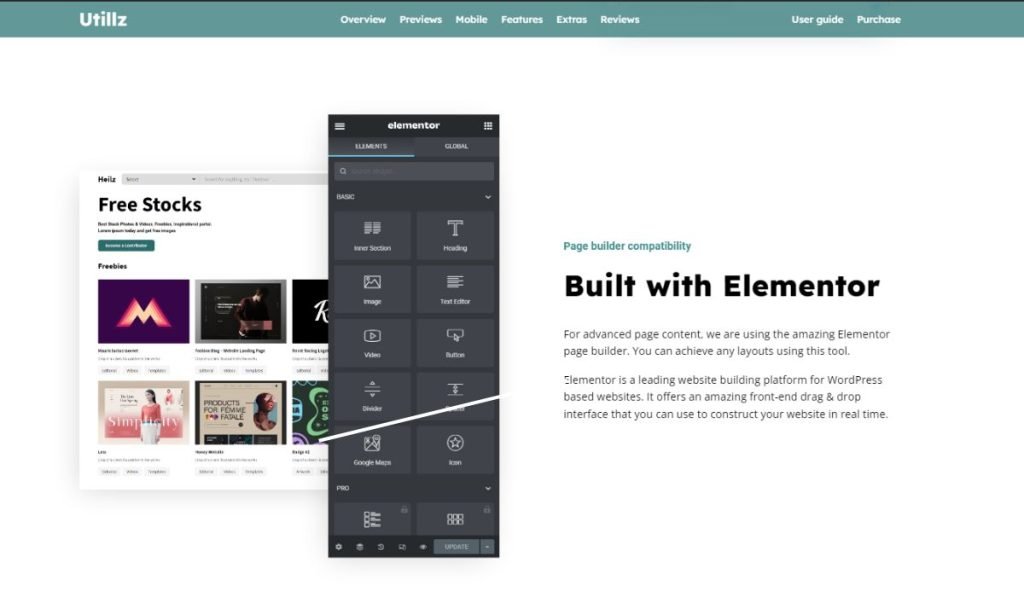Toggle preview mode with the eye icon
Image resolution: width=1024 pixels, height=597 pixels.
coord(423,547)
